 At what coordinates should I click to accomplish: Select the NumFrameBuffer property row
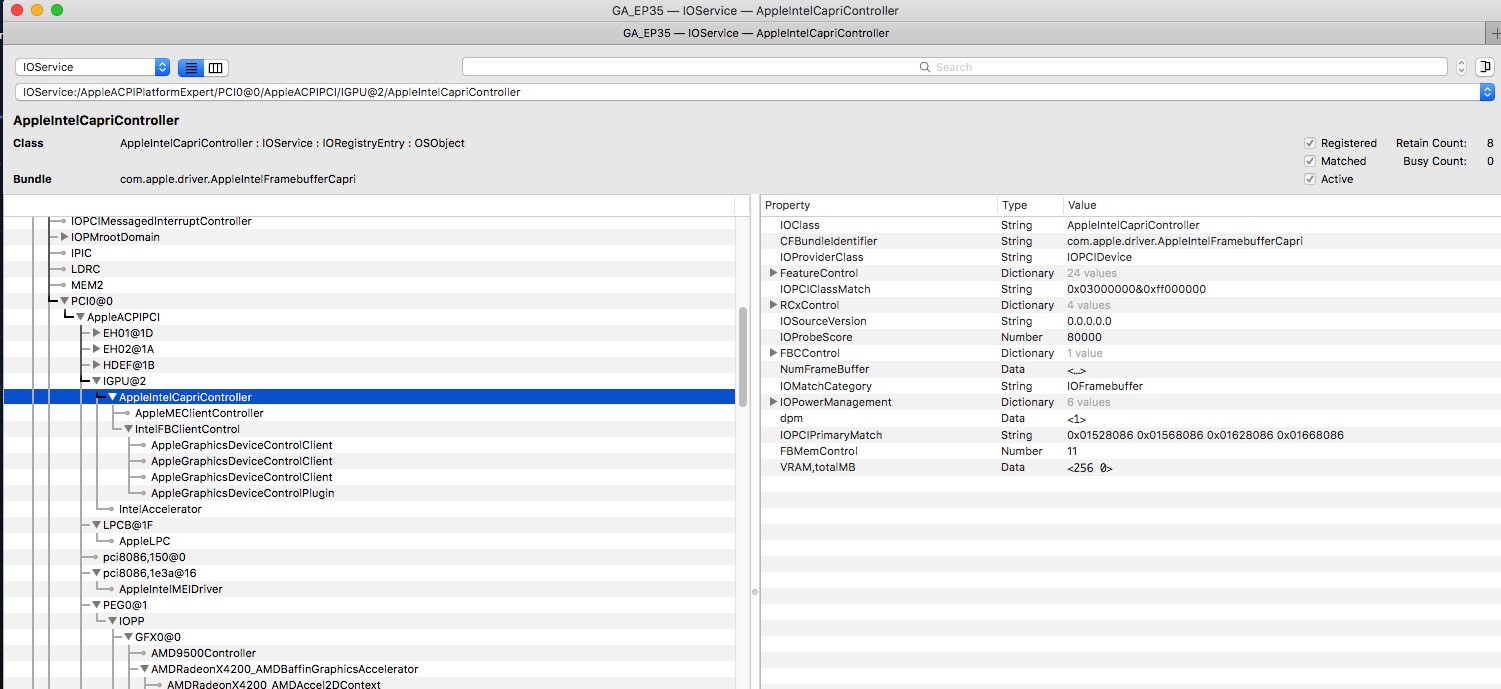point(1130,369)
